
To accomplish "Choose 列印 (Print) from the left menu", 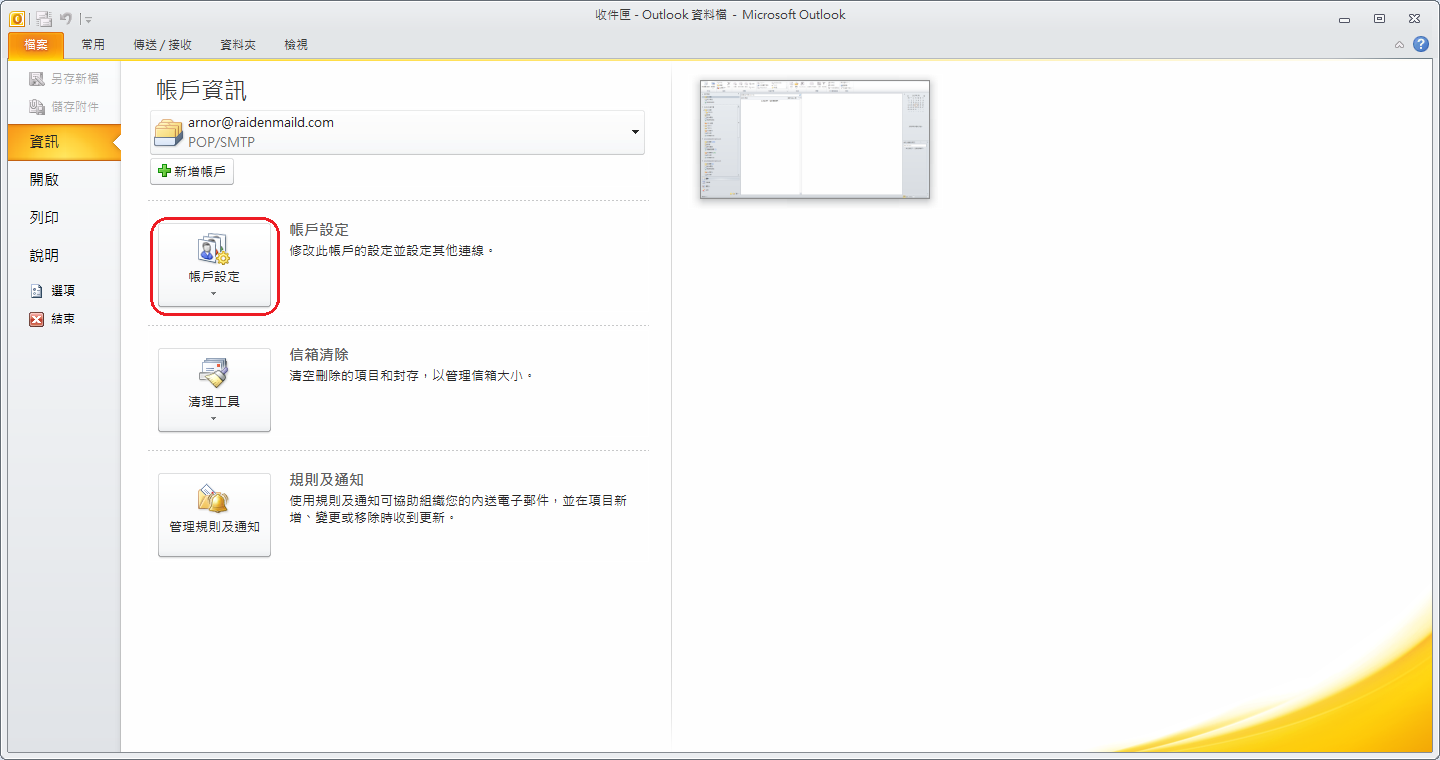I will click(x=45, y=218).
